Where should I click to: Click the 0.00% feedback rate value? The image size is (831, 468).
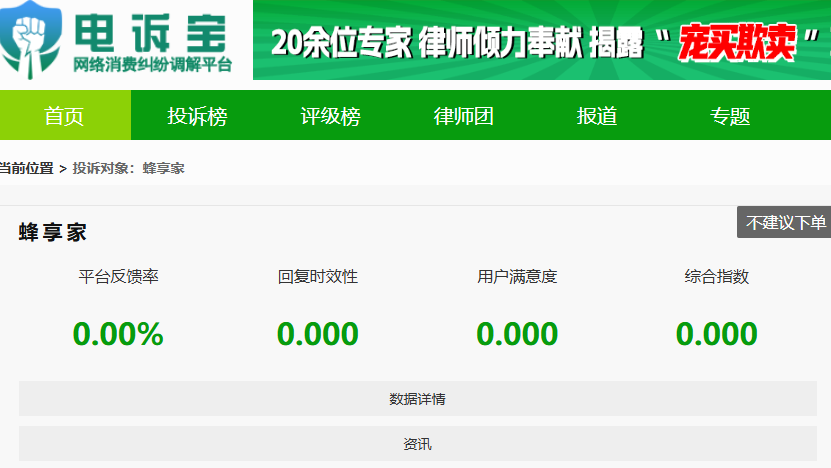point(118,334)
